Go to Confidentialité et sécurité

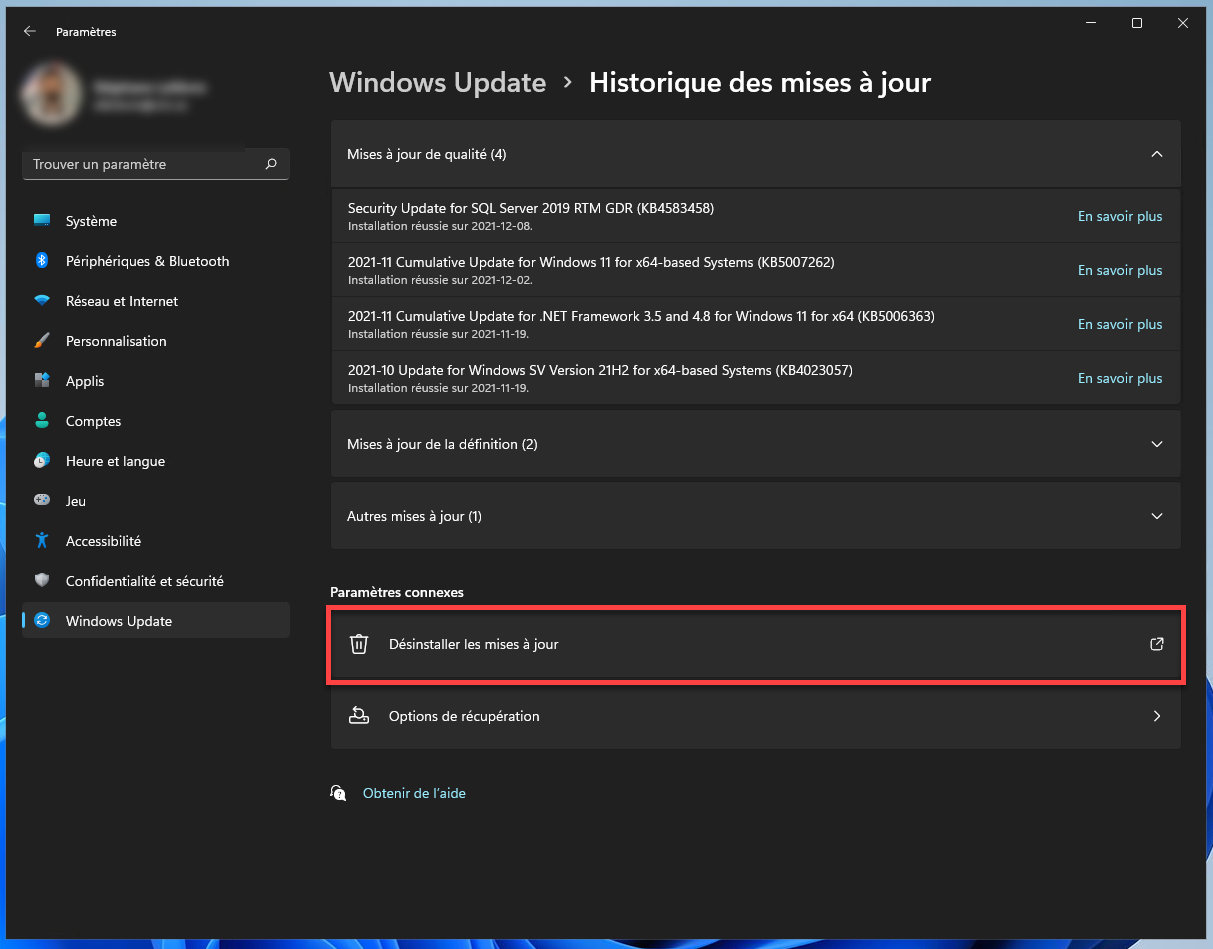(x=156, y=581)
